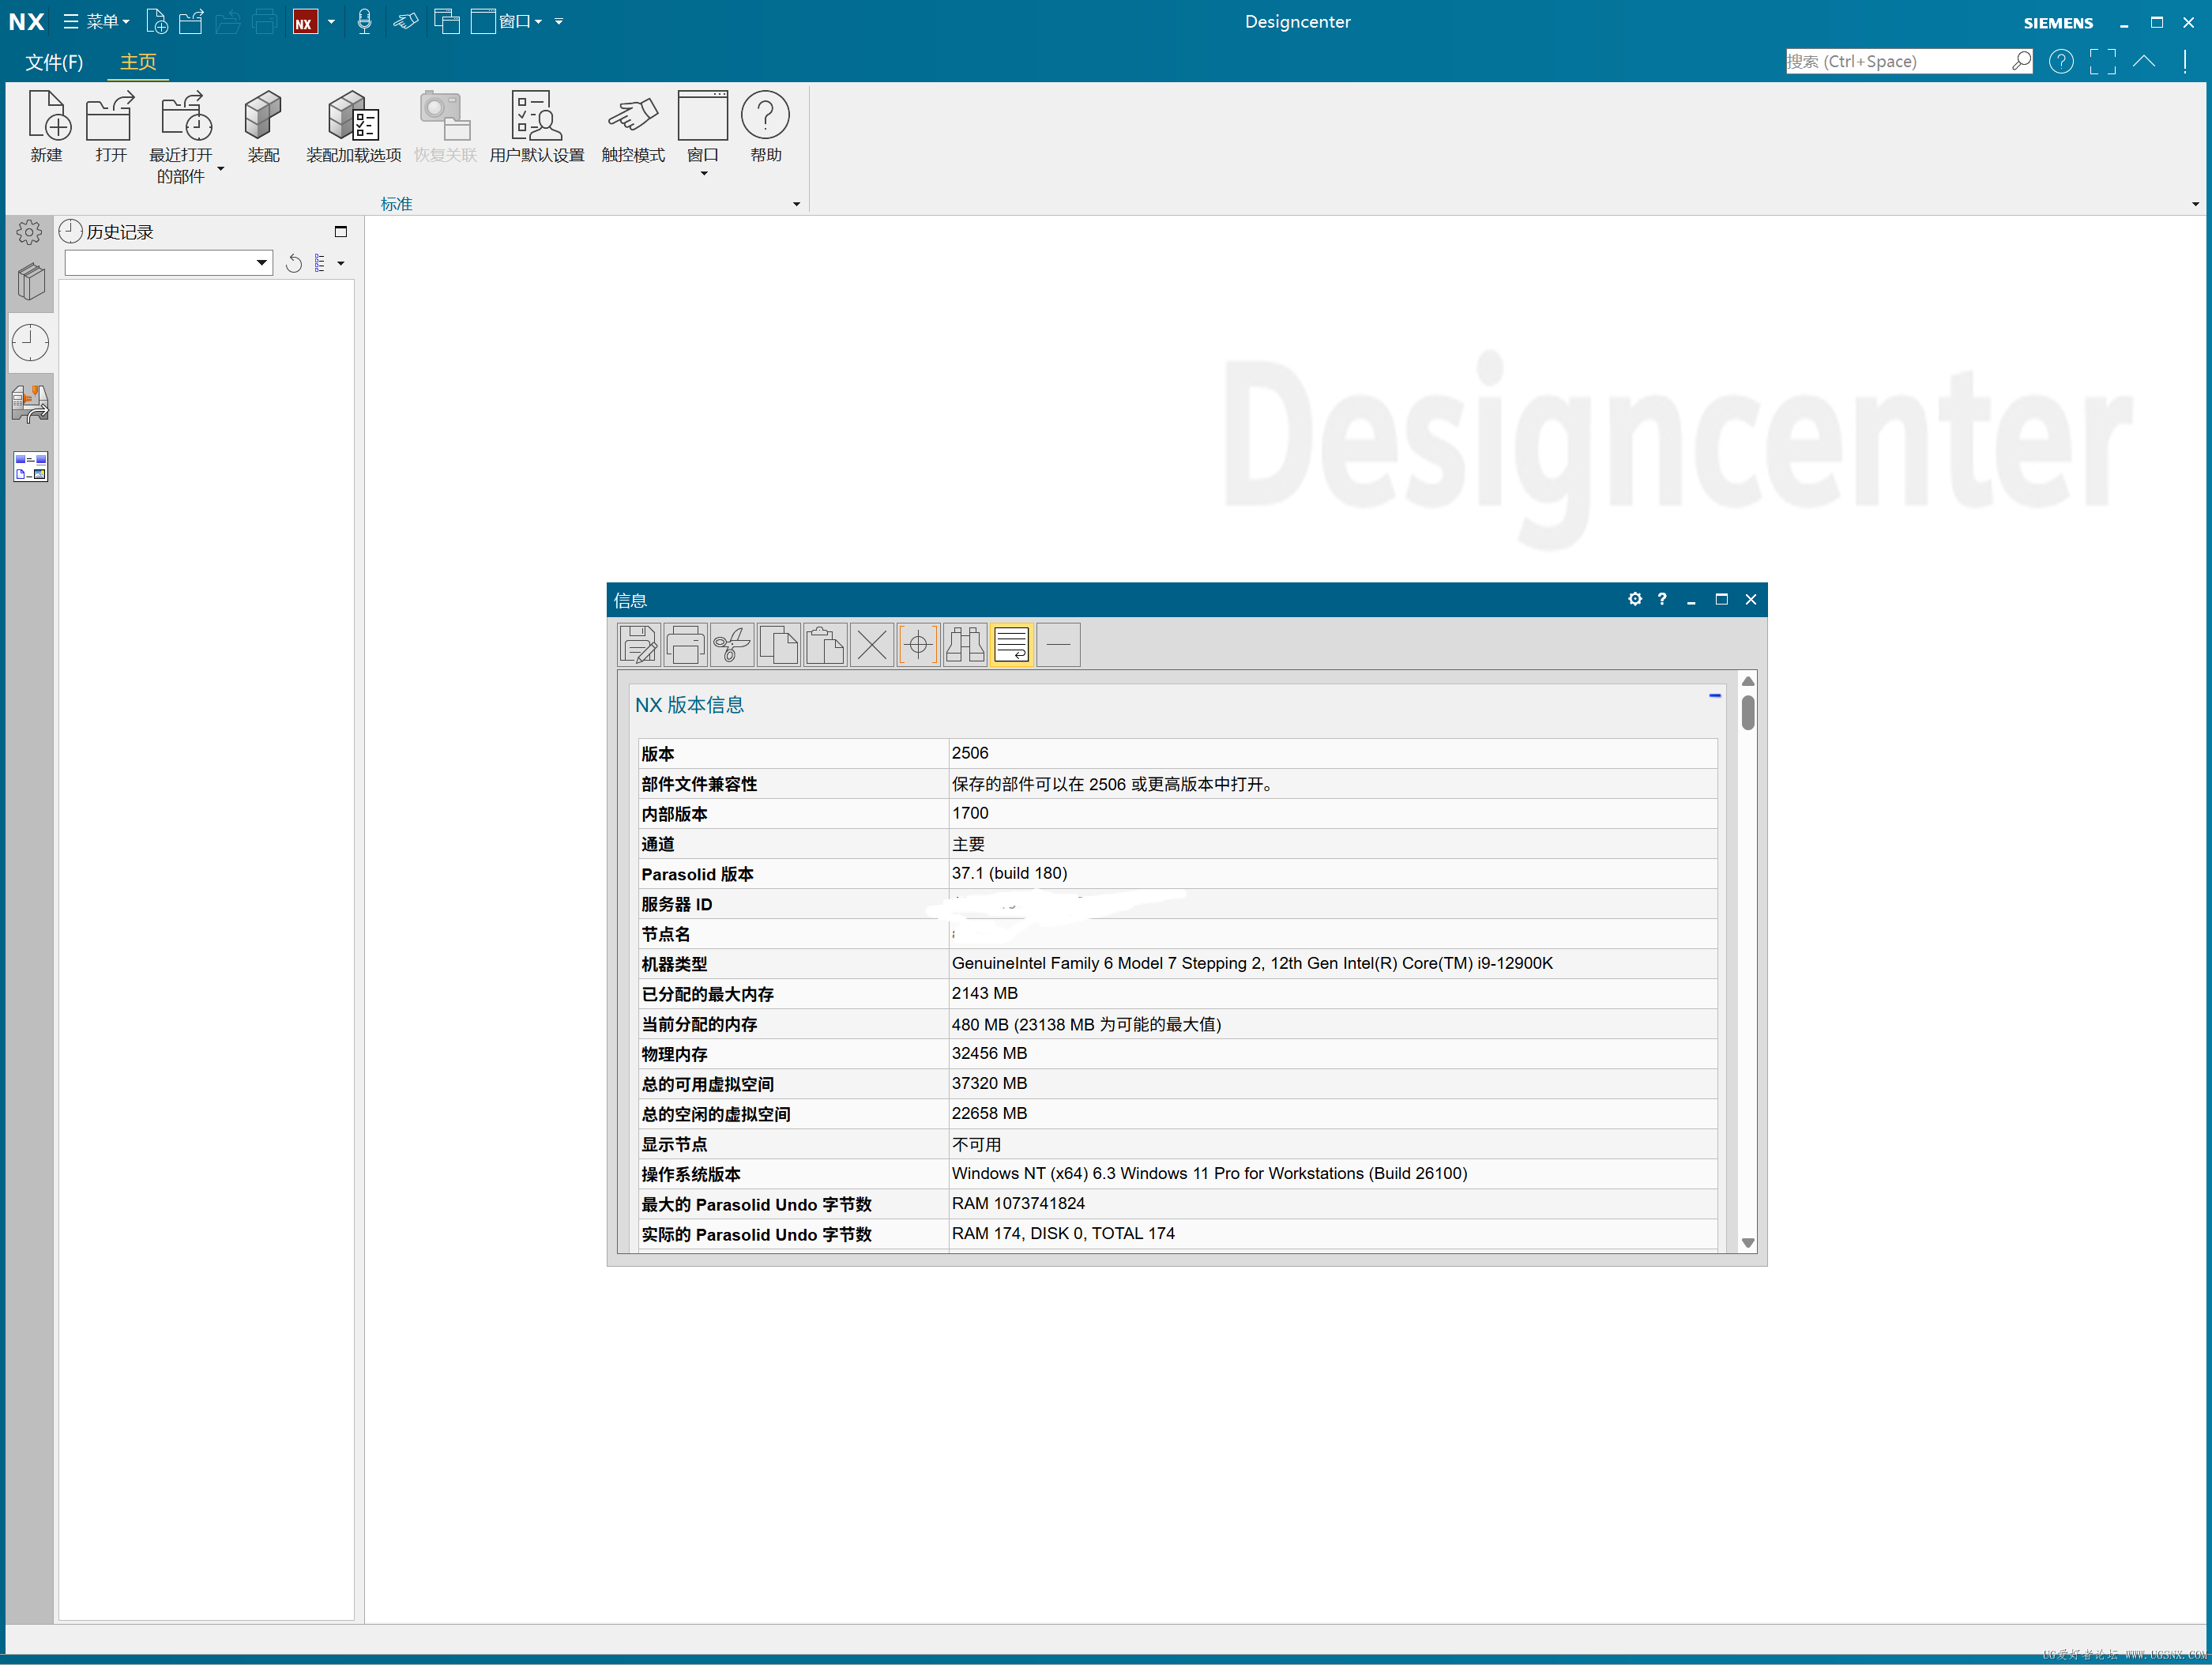Click the 机器类型 processor value text
Viewport: 2212px width, 1665px height.
pos(1252,963)
